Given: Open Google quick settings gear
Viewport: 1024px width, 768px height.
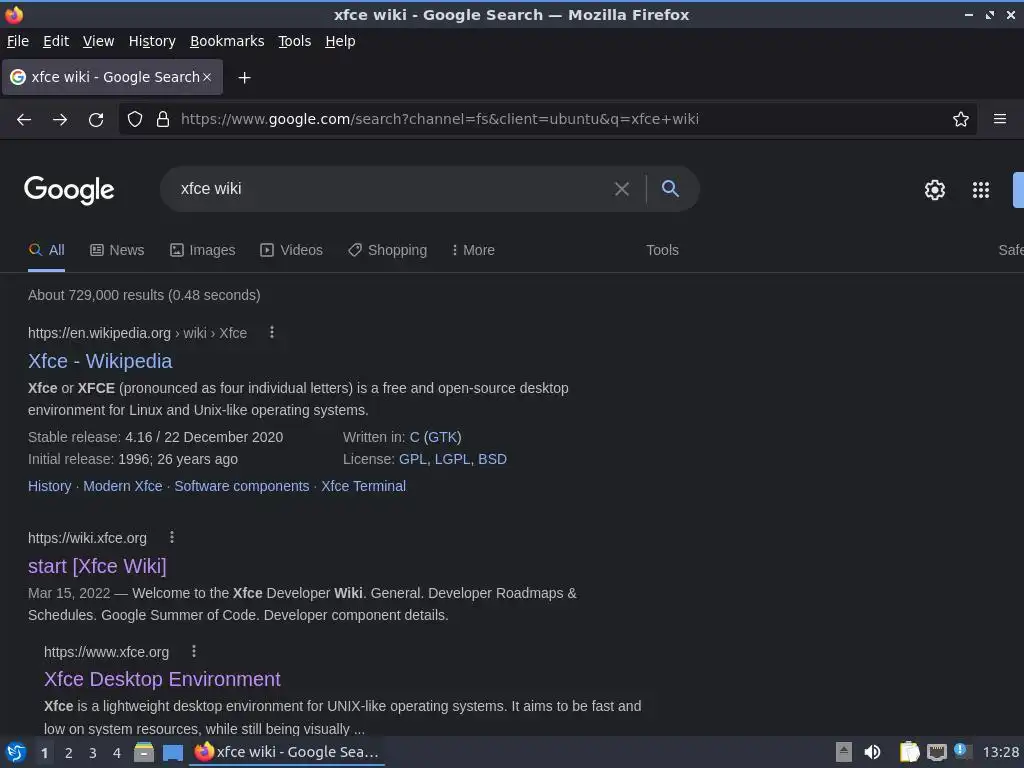Looking at the screenshot, I should pyautogui.click(x=935, y=190).
